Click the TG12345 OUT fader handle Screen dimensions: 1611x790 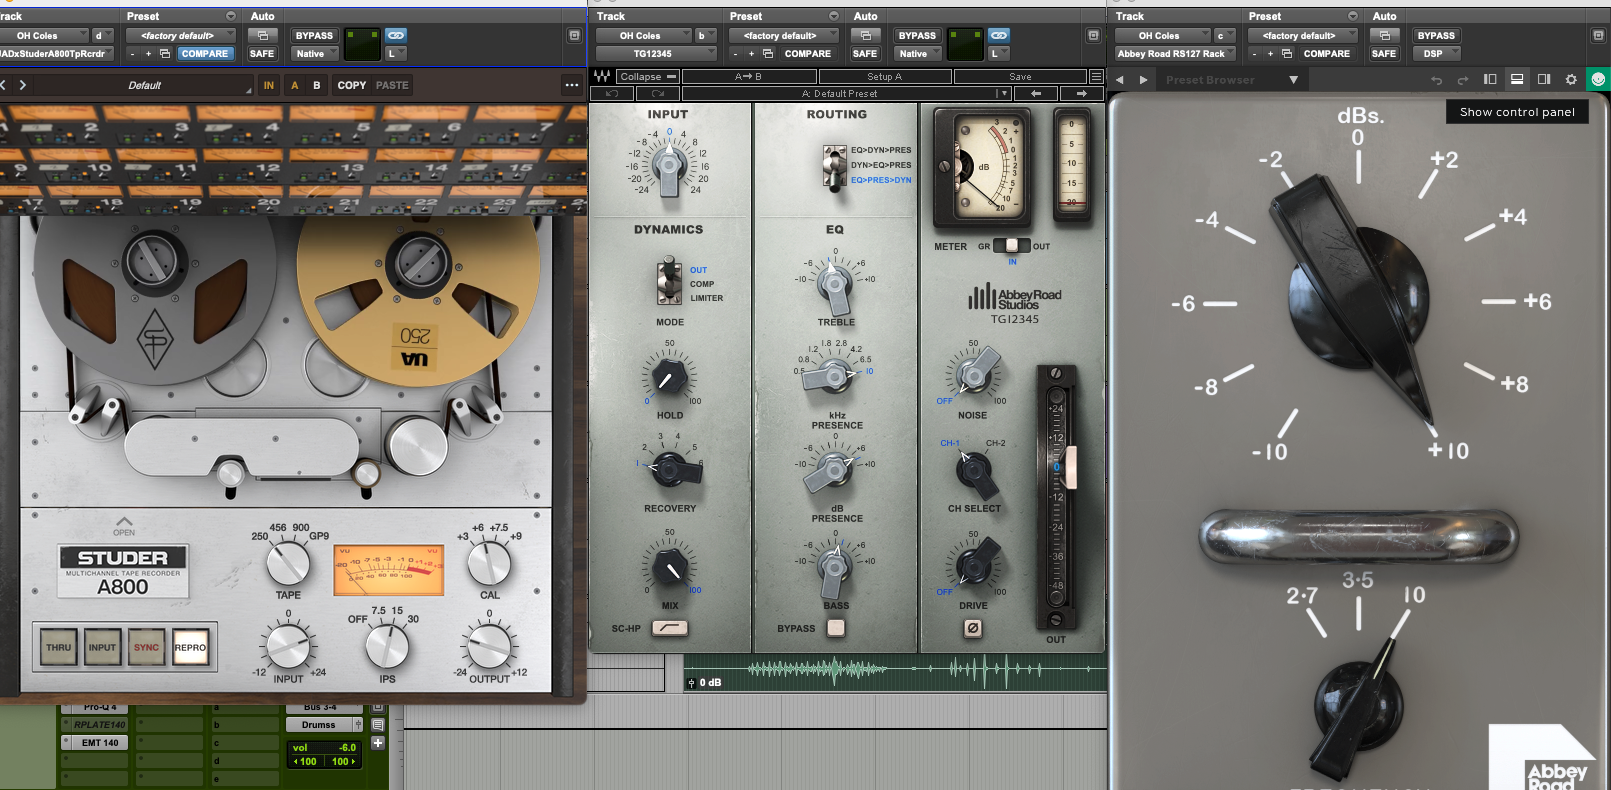tap(1071, 467)
